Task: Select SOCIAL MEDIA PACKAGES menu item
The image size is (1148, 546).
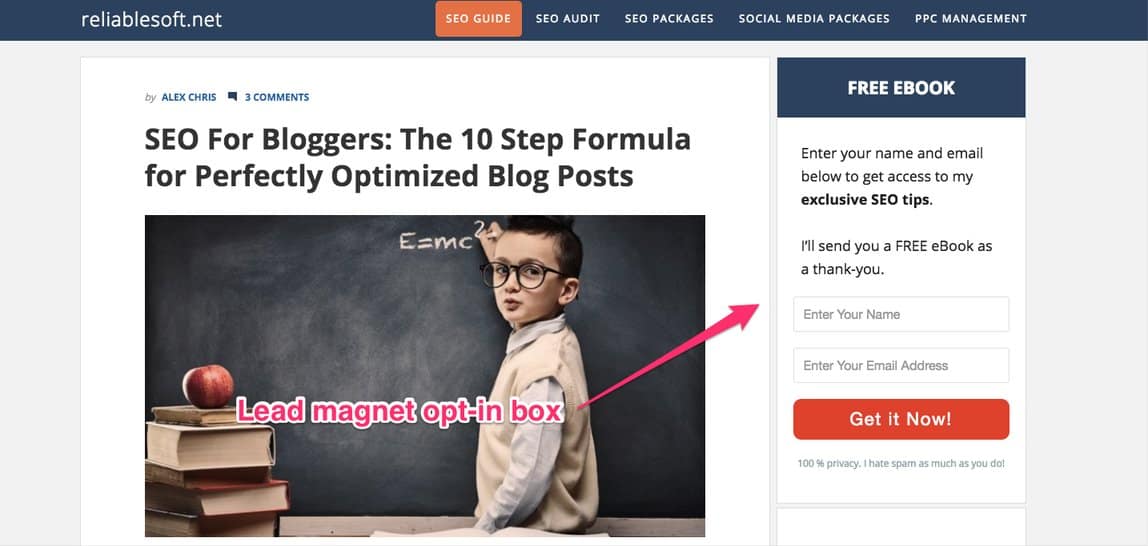Action: pyautogui.click(x=814, y=18)
